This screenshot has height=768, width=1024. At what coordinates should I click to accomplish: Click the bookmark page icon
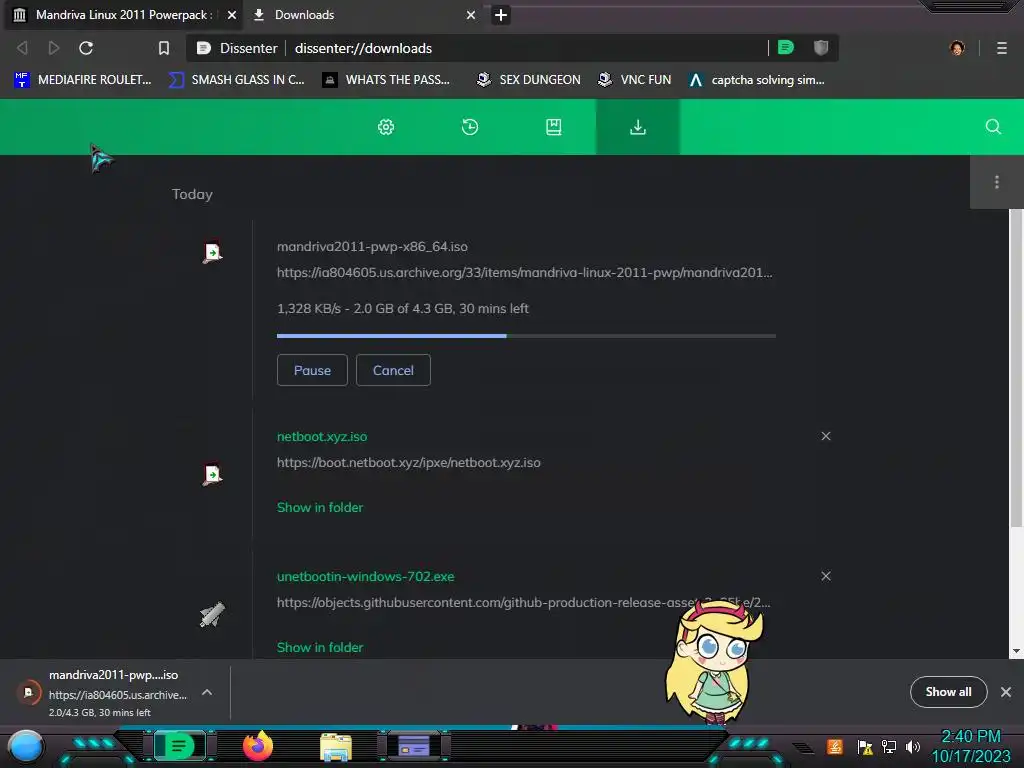pyautogui.click(x=164, y=48)
